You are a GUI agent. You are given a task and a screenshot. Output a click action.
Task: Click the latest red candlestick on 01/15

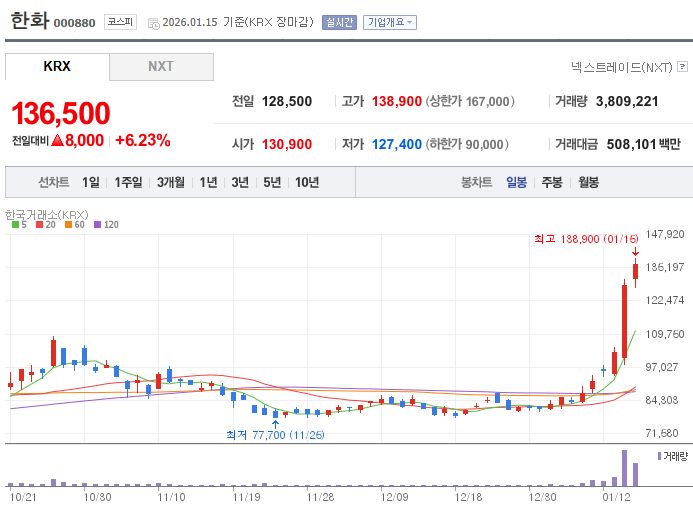click(636, 271)
